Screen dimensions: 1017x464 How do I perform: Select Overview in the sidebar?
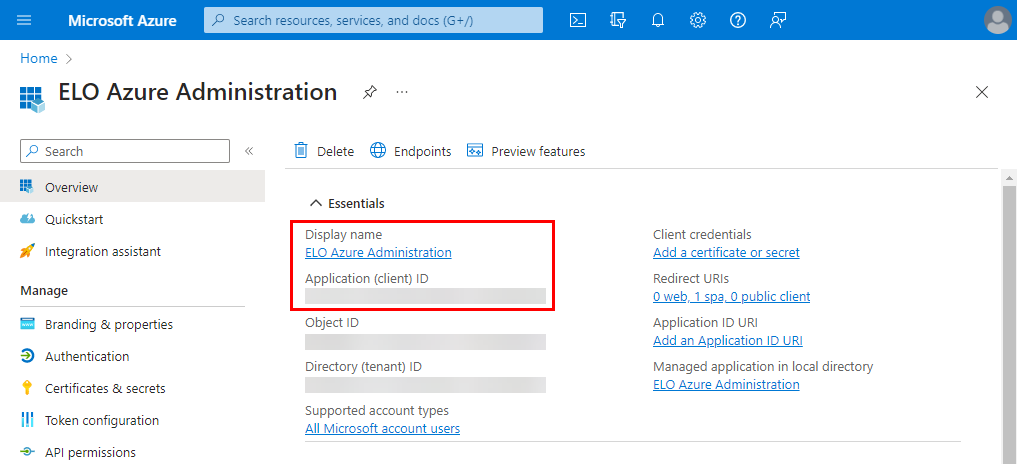pos(132,187)
